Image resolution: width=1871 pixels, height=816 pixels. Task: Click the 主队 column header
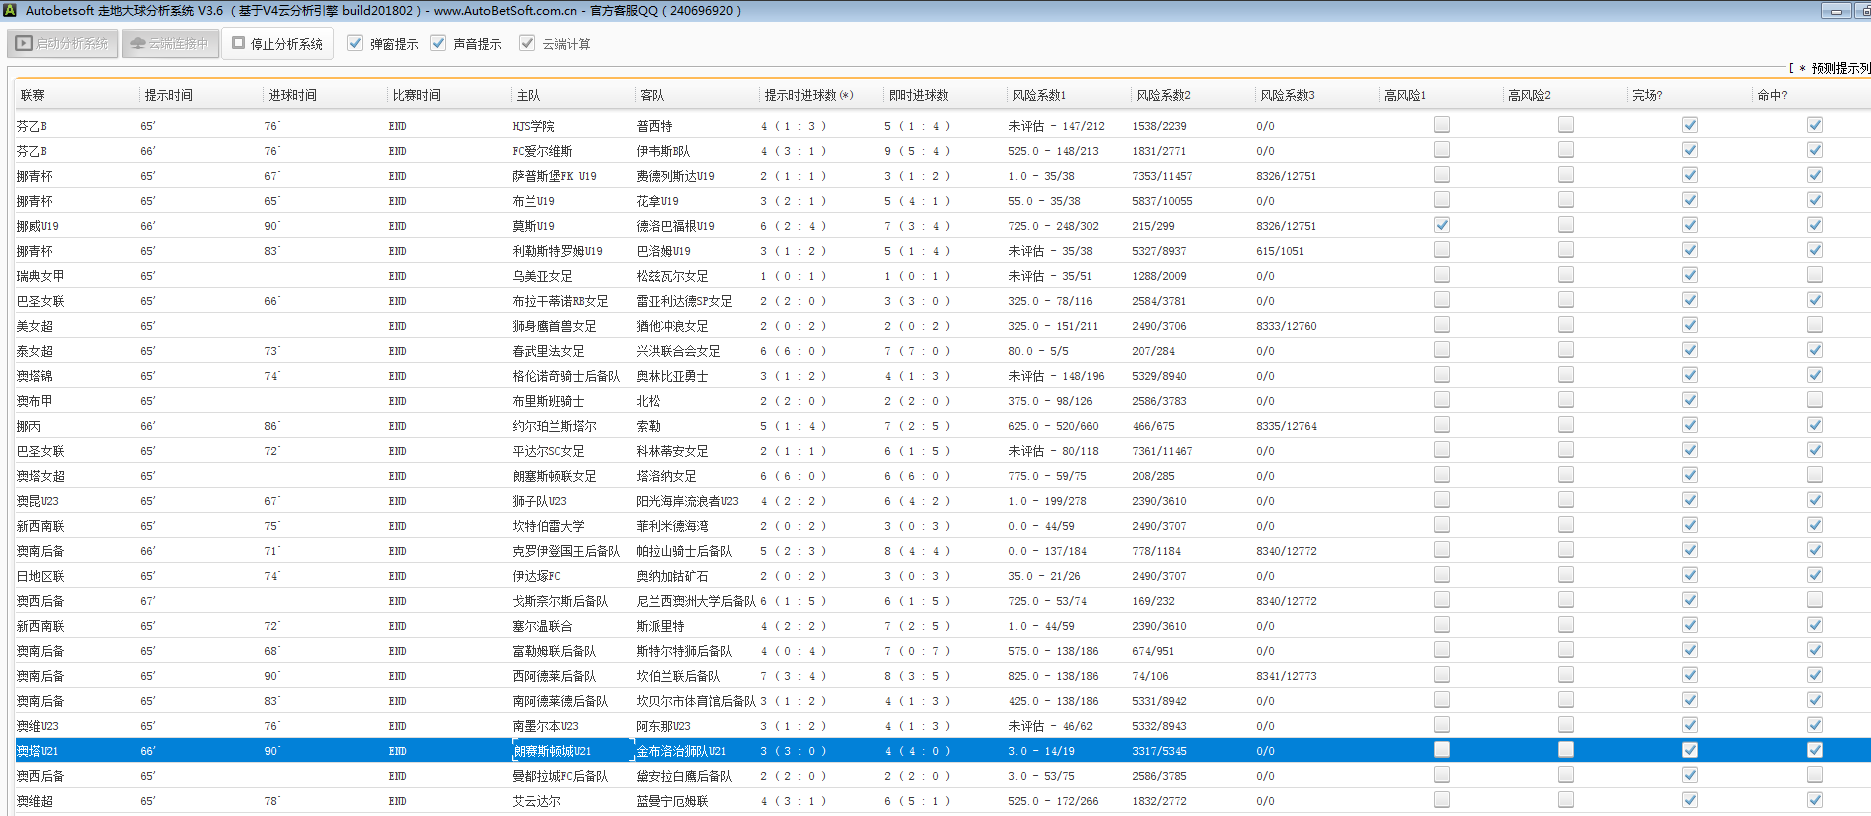coord(528,95)
